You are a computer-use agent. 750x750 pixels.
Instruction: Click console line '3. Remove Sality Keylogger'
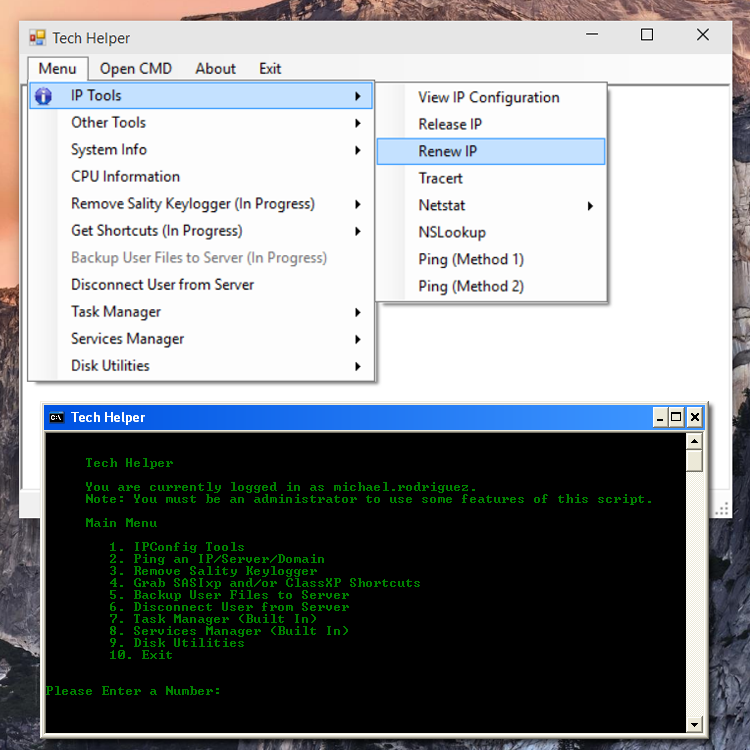(x=213, y=571)
